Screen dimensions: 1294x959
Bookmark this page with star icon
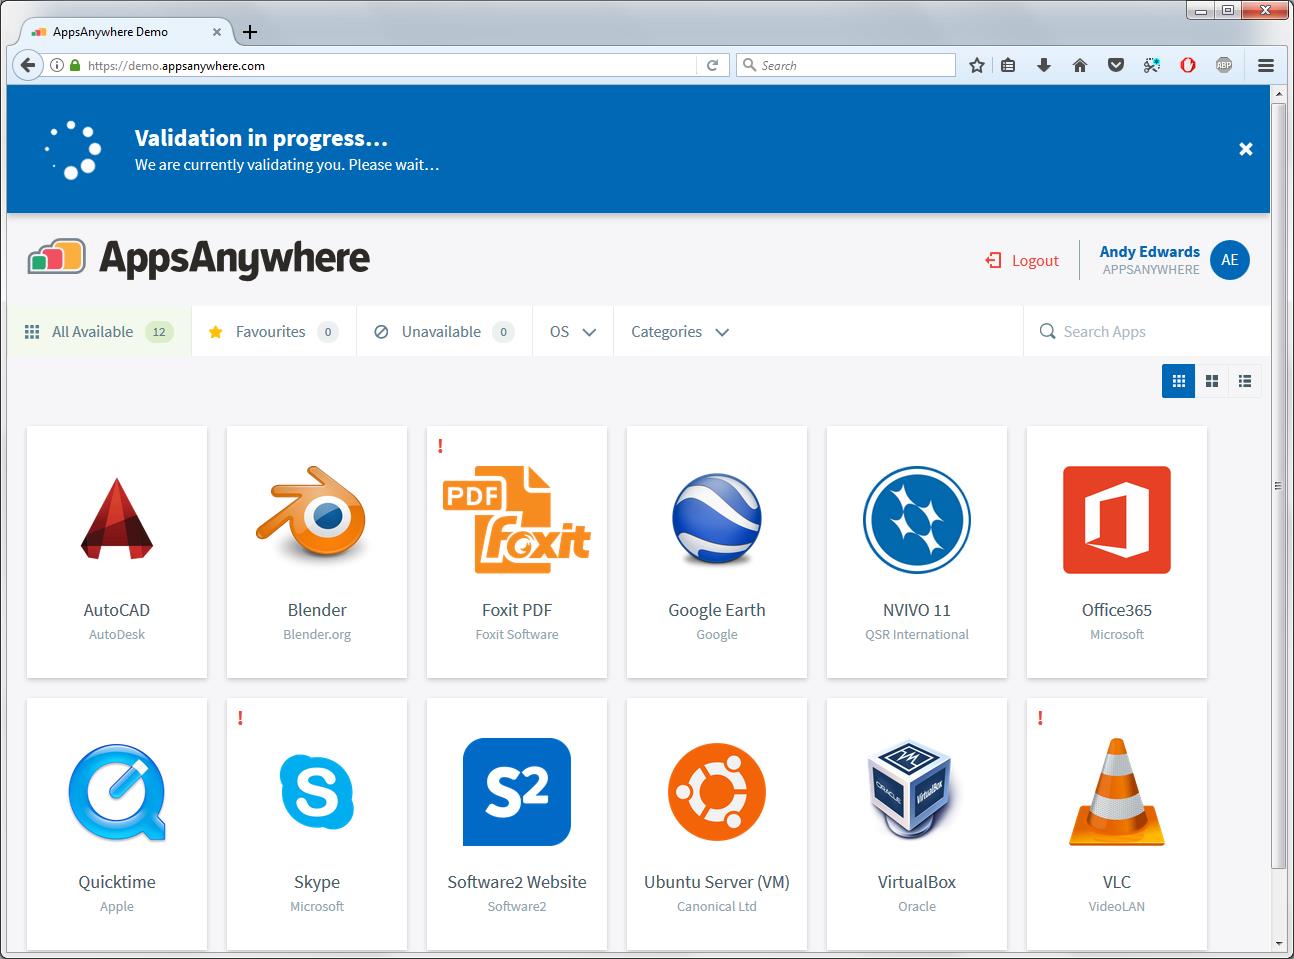pyautogui.click(x=977, y=65)
